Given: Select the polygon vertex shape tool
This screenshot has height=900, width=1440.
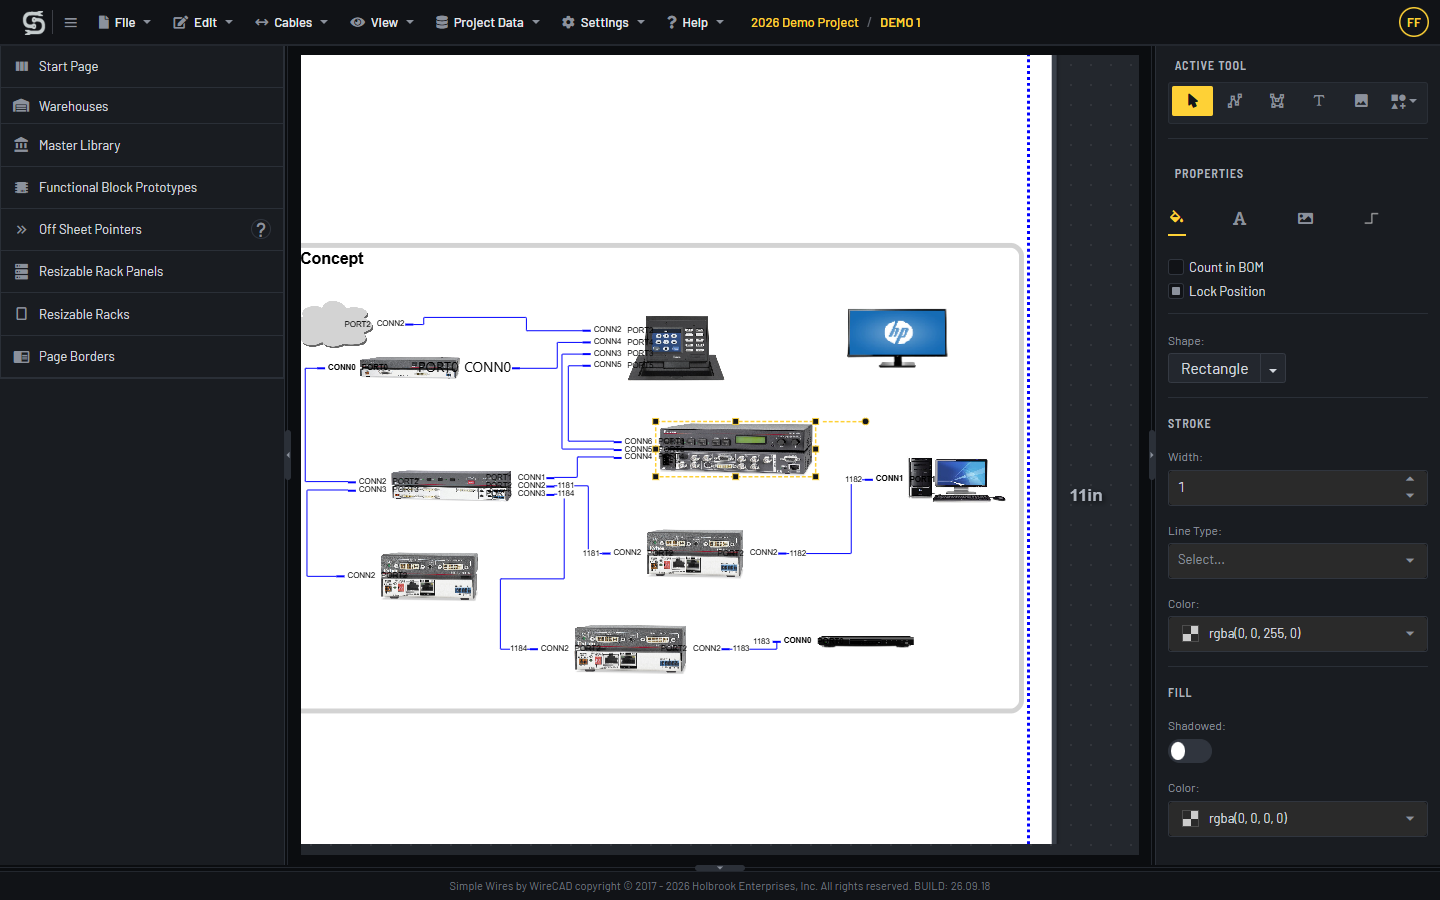Looking at the screenshot, I should click(x=1277, y=101).
